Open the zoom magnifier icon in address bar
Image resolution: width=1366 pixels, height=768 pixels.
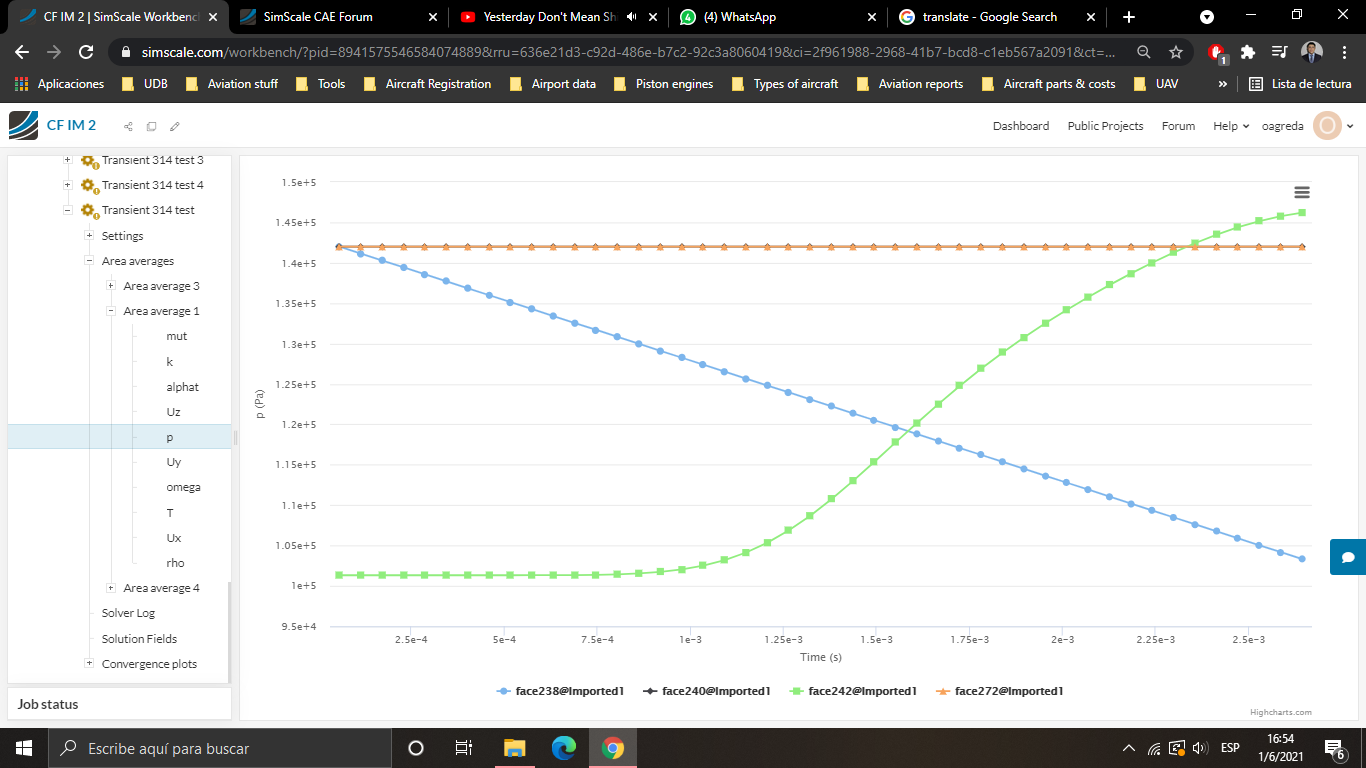point(1143,52)
